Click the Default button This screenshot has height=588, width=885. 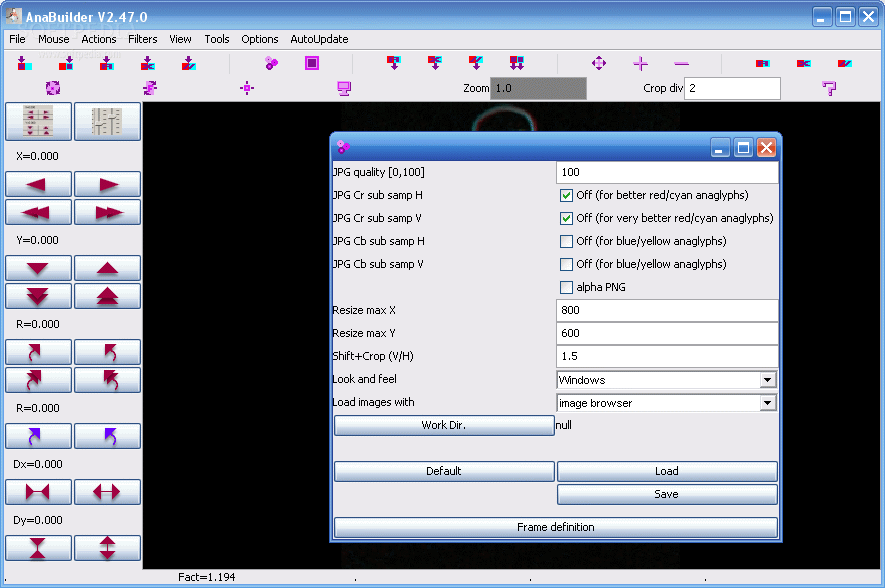pos(444,471)
